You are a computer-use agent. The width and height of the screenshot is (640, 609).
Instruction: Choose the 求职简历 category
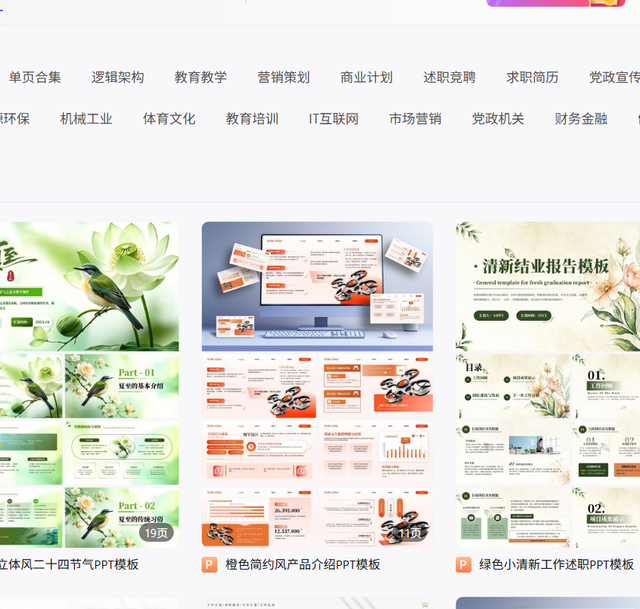(x=532, y=77)
